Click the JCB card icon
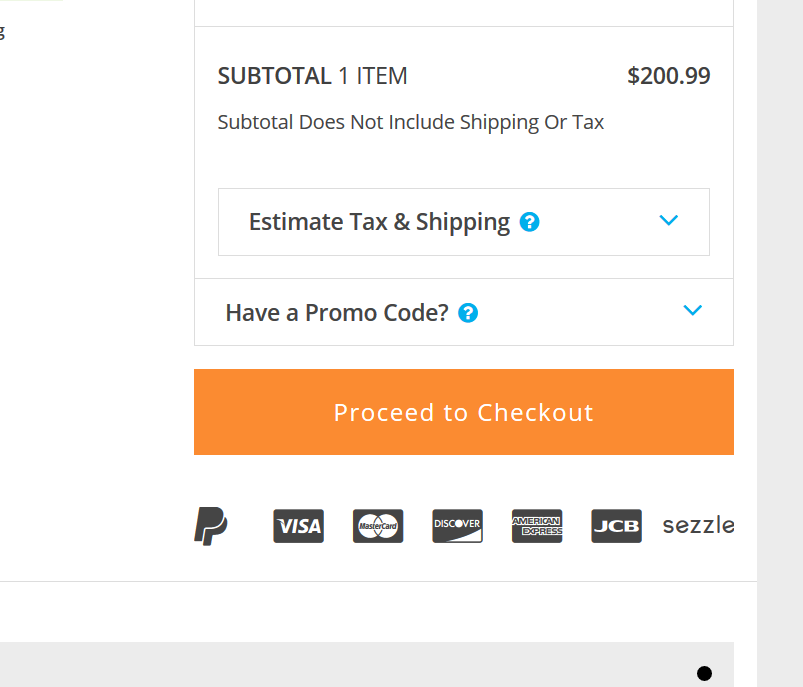 click(616, 526)
